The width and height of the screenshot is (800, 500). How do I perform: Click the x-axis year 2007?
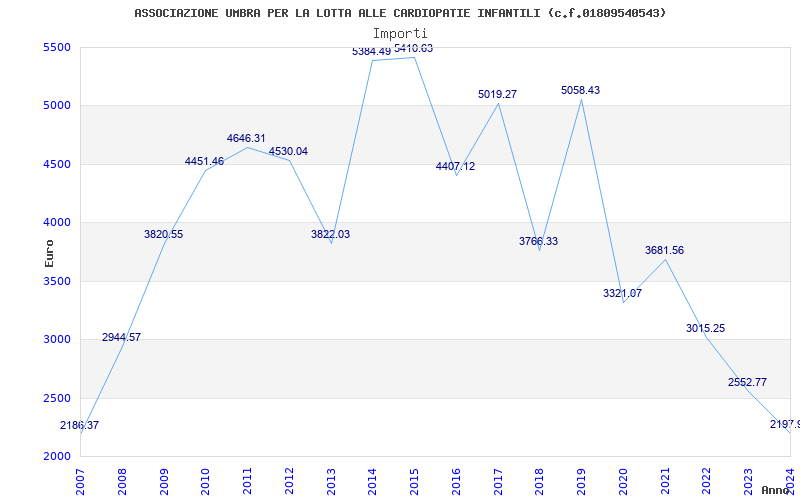81,482
